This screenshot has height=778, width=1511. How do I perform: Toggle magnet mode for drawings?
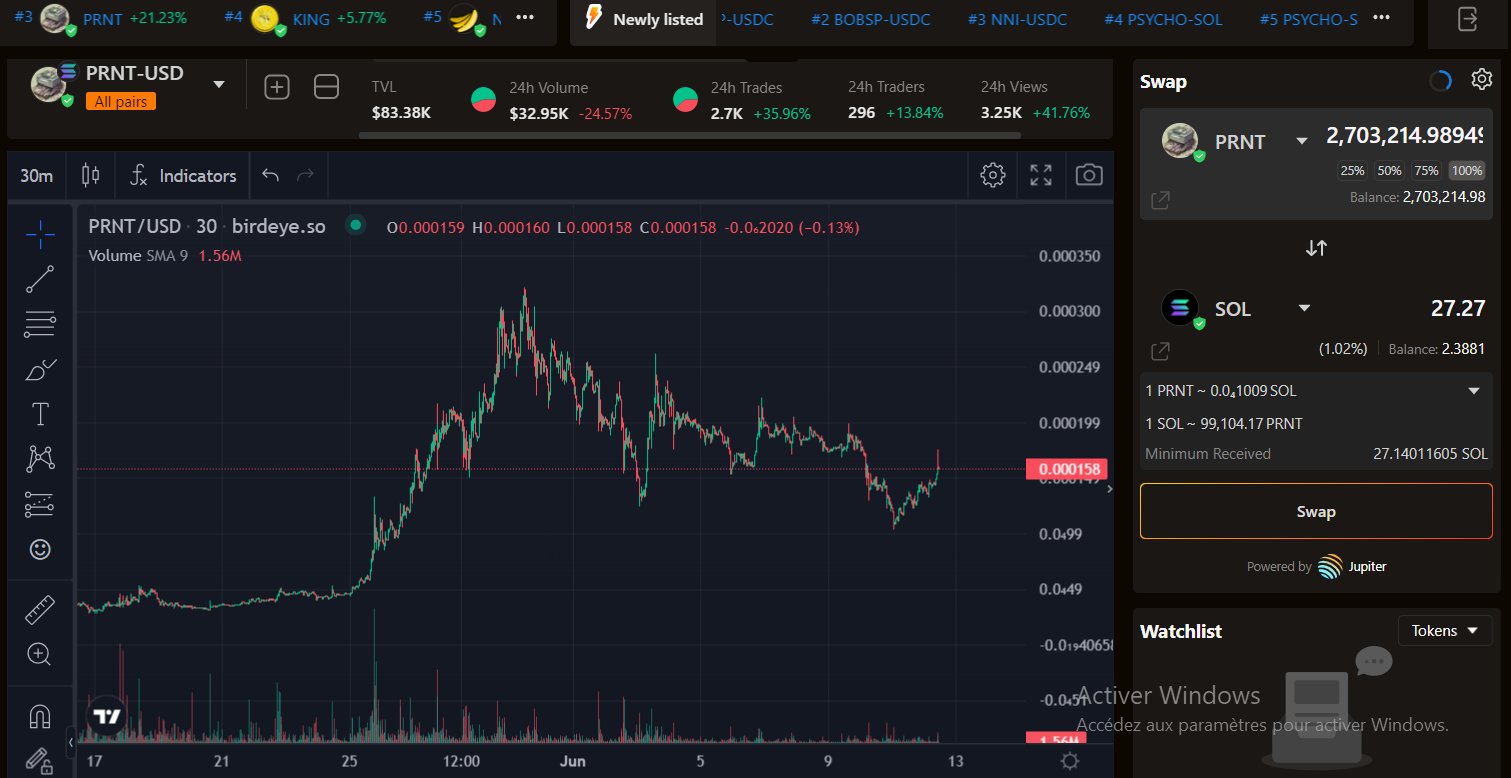coord(40,716)
